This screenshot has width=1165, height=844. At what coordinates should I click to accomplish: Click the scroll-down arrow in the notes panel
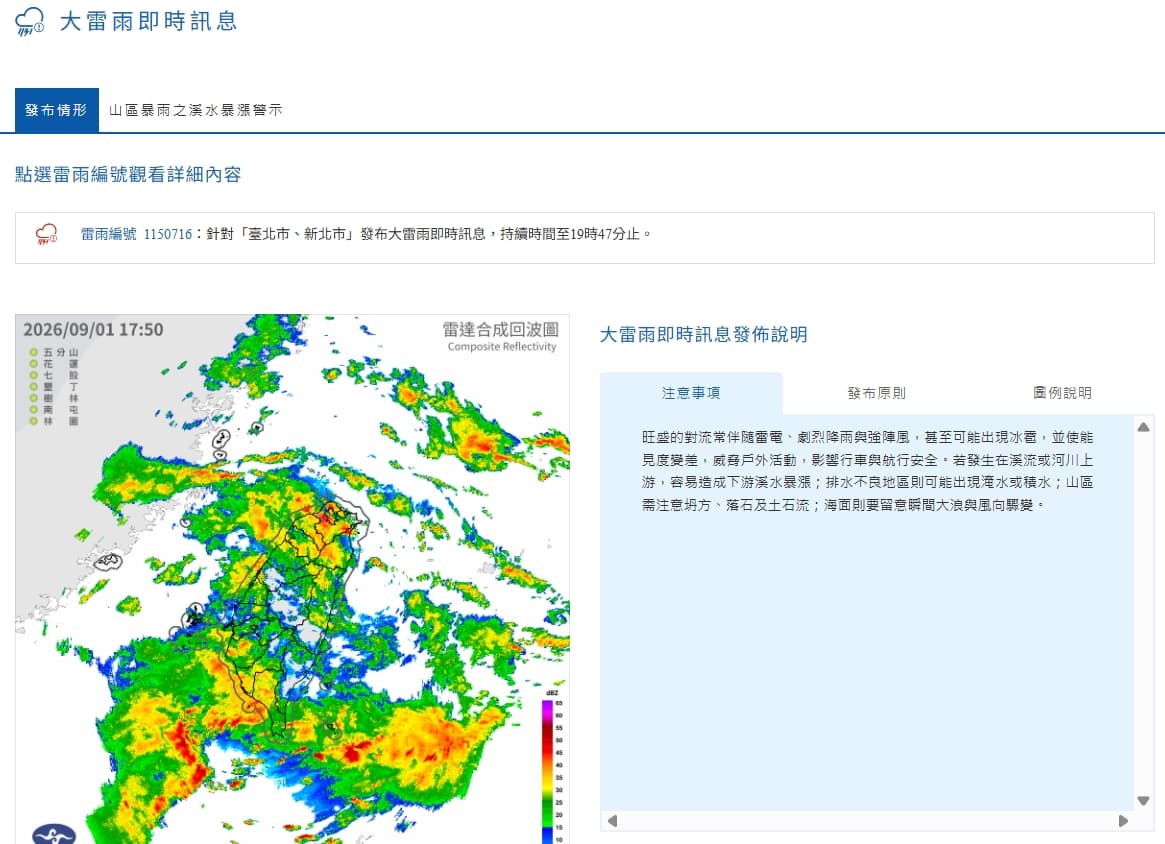pyautogui.click(x=1143, y=800)
